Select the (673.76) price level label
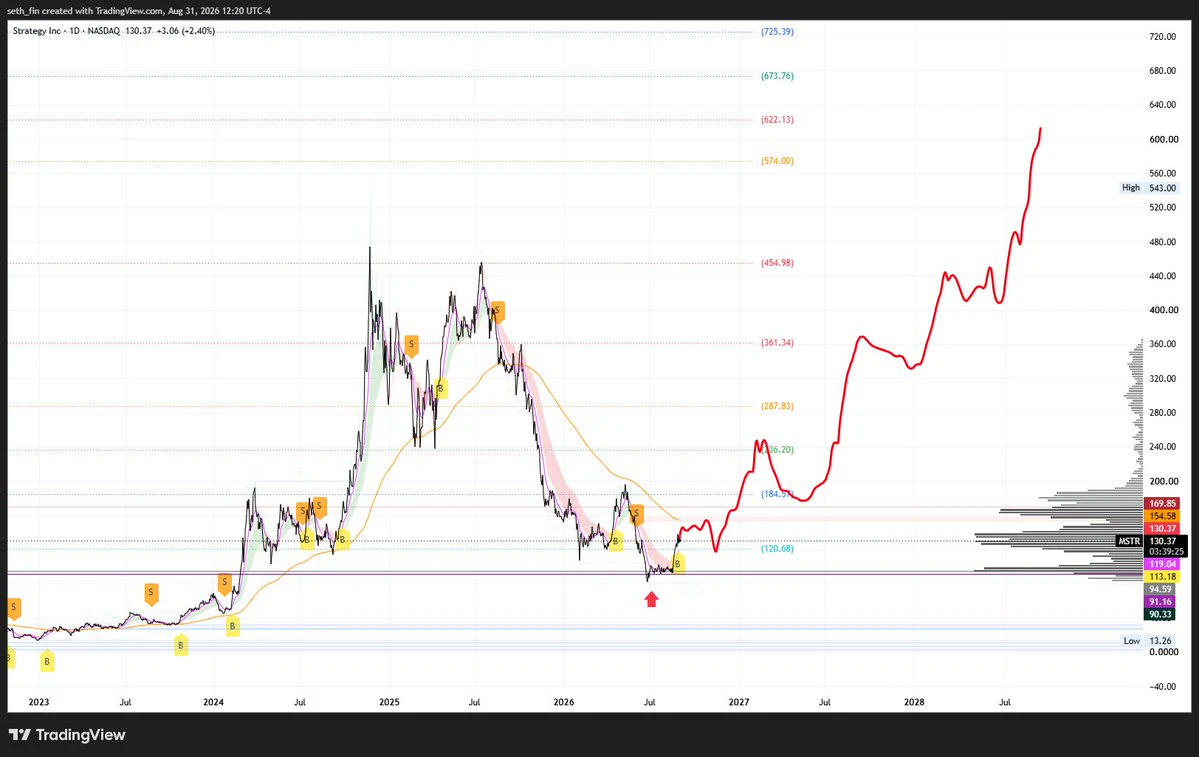Screen dimensions: 1199x757 pos(777,76)
